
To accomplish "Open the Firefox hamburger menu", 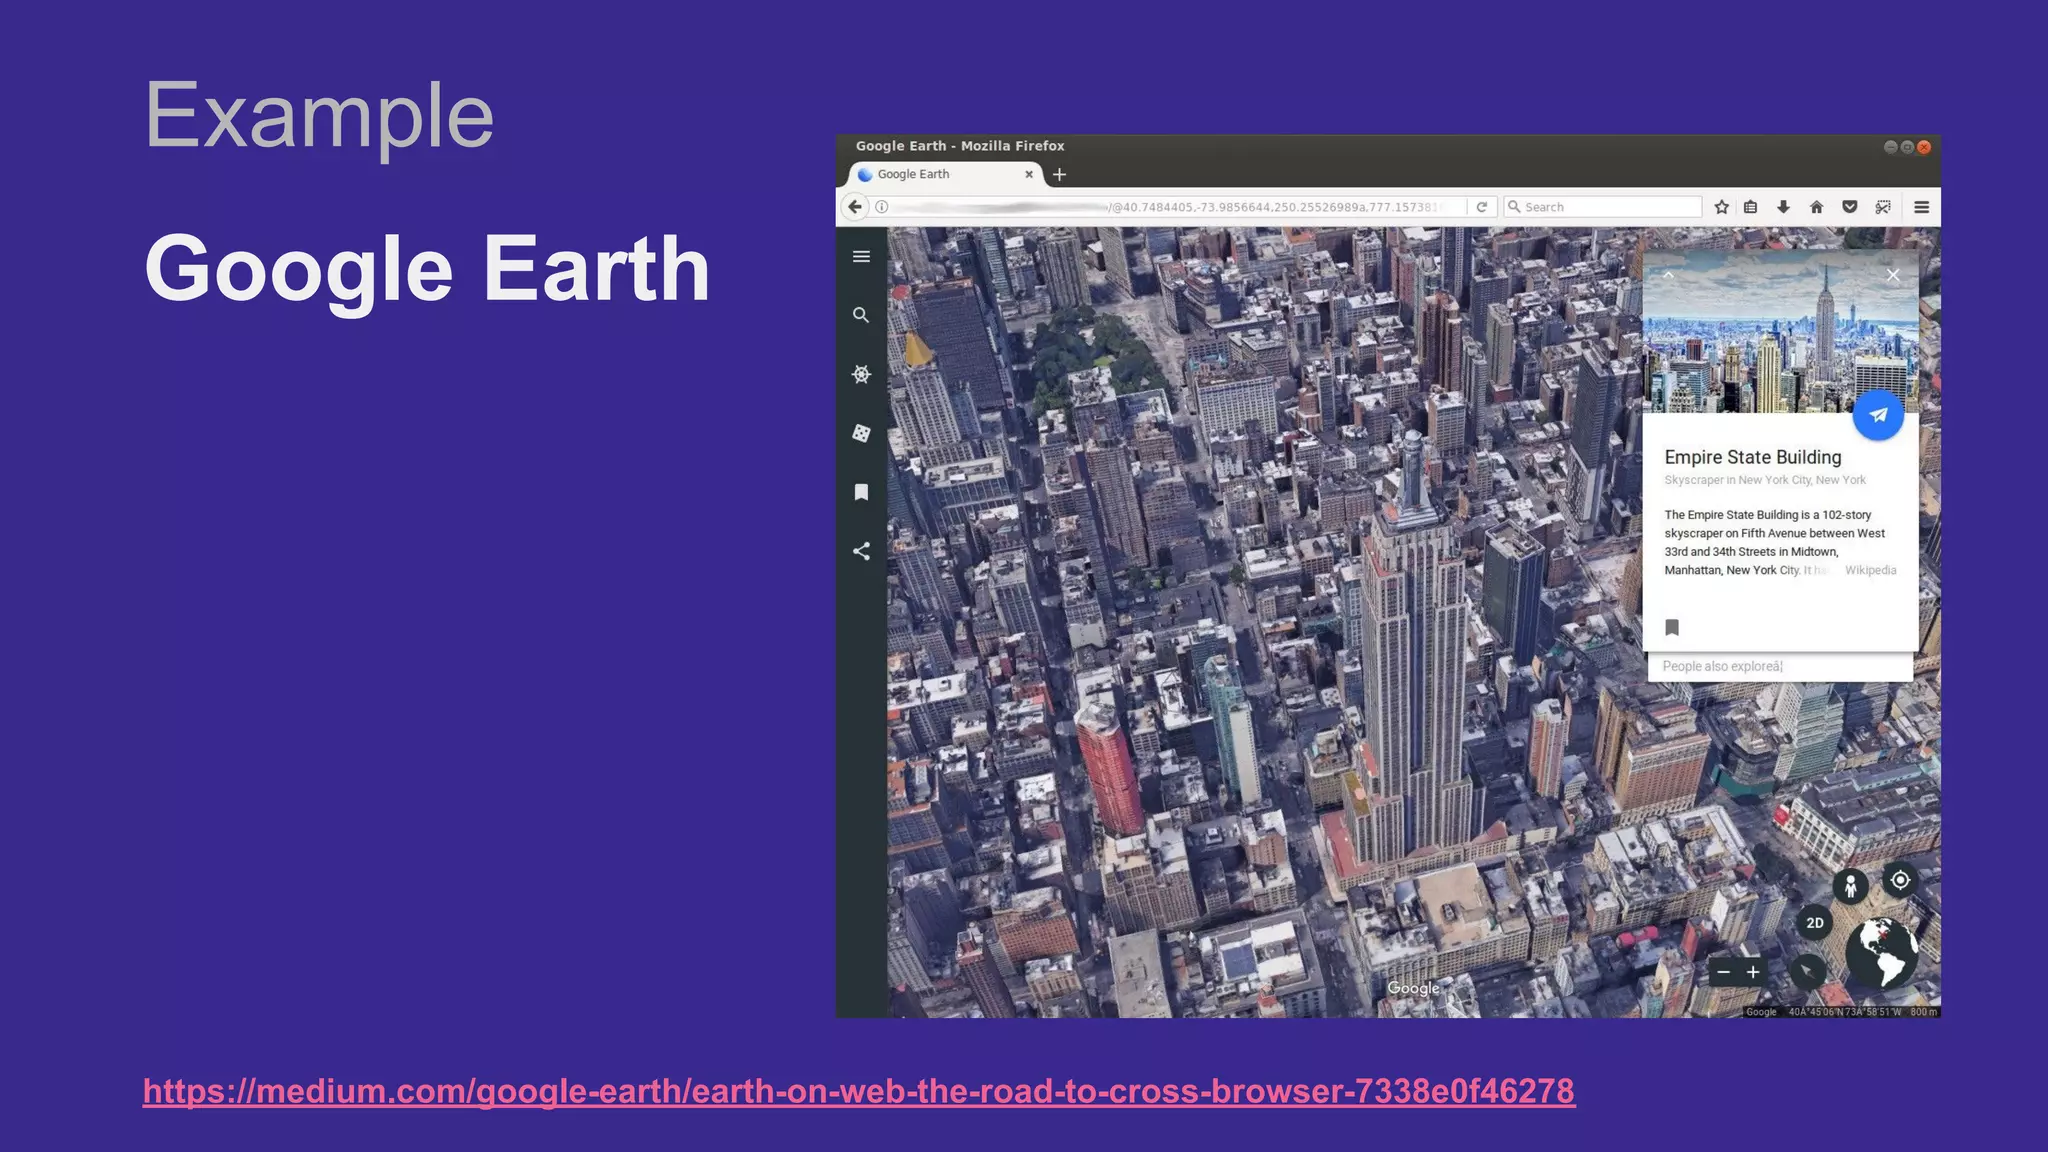I will pos(1921,207).
